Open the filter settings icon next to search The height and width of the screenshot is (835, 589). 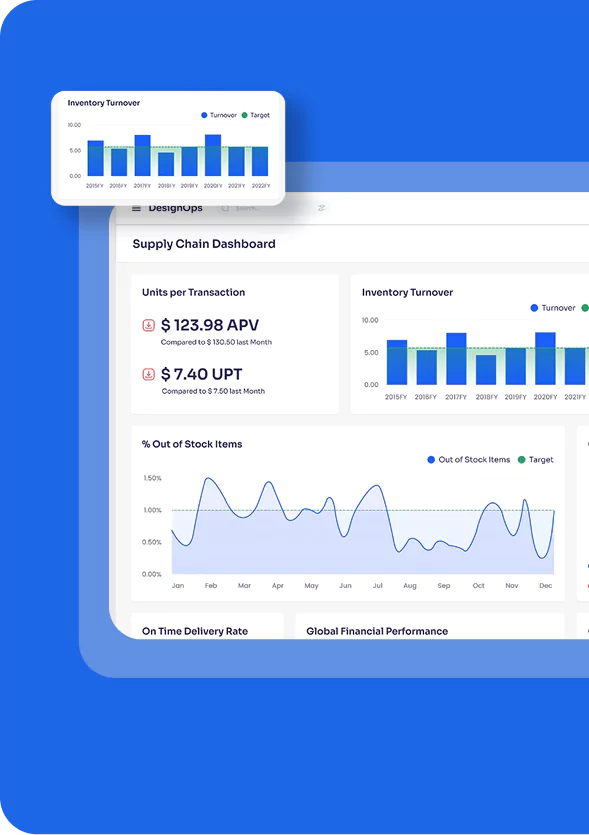point(321,208)
